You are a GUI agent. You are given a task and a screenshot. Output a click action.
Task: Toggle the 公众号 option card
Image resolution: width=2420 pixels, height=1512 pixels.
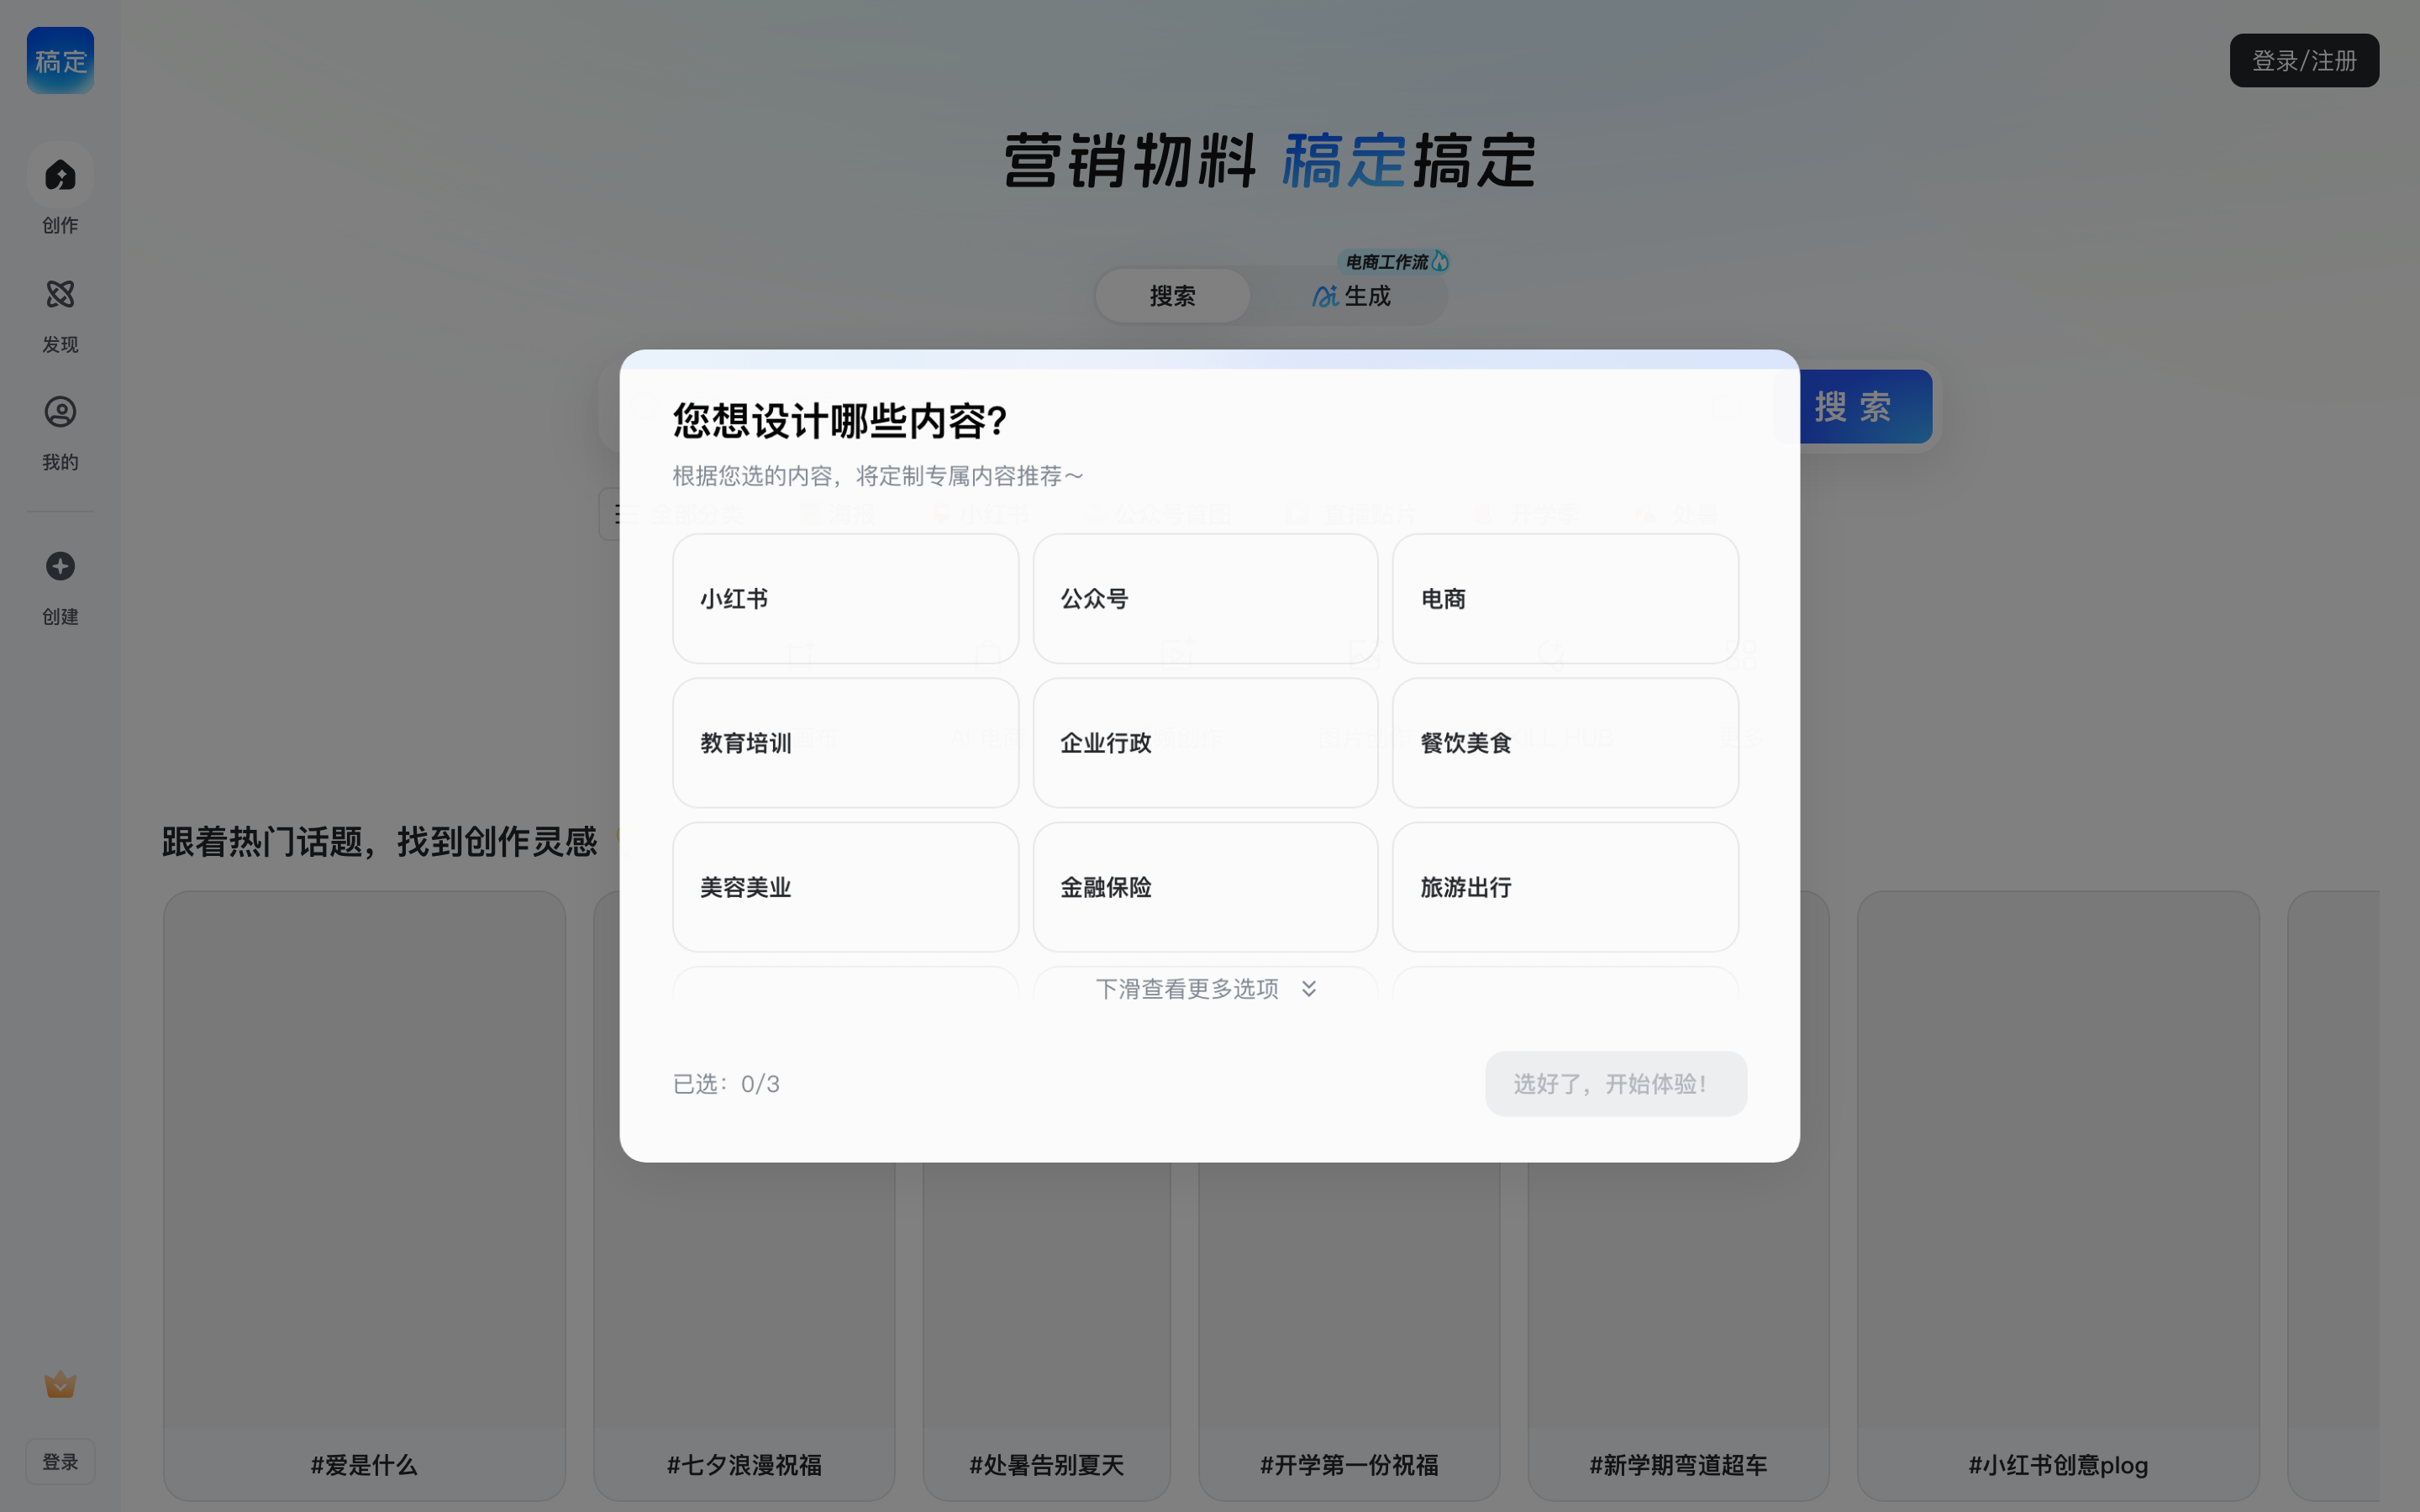pyautogui.click(x=1205, y=598)
